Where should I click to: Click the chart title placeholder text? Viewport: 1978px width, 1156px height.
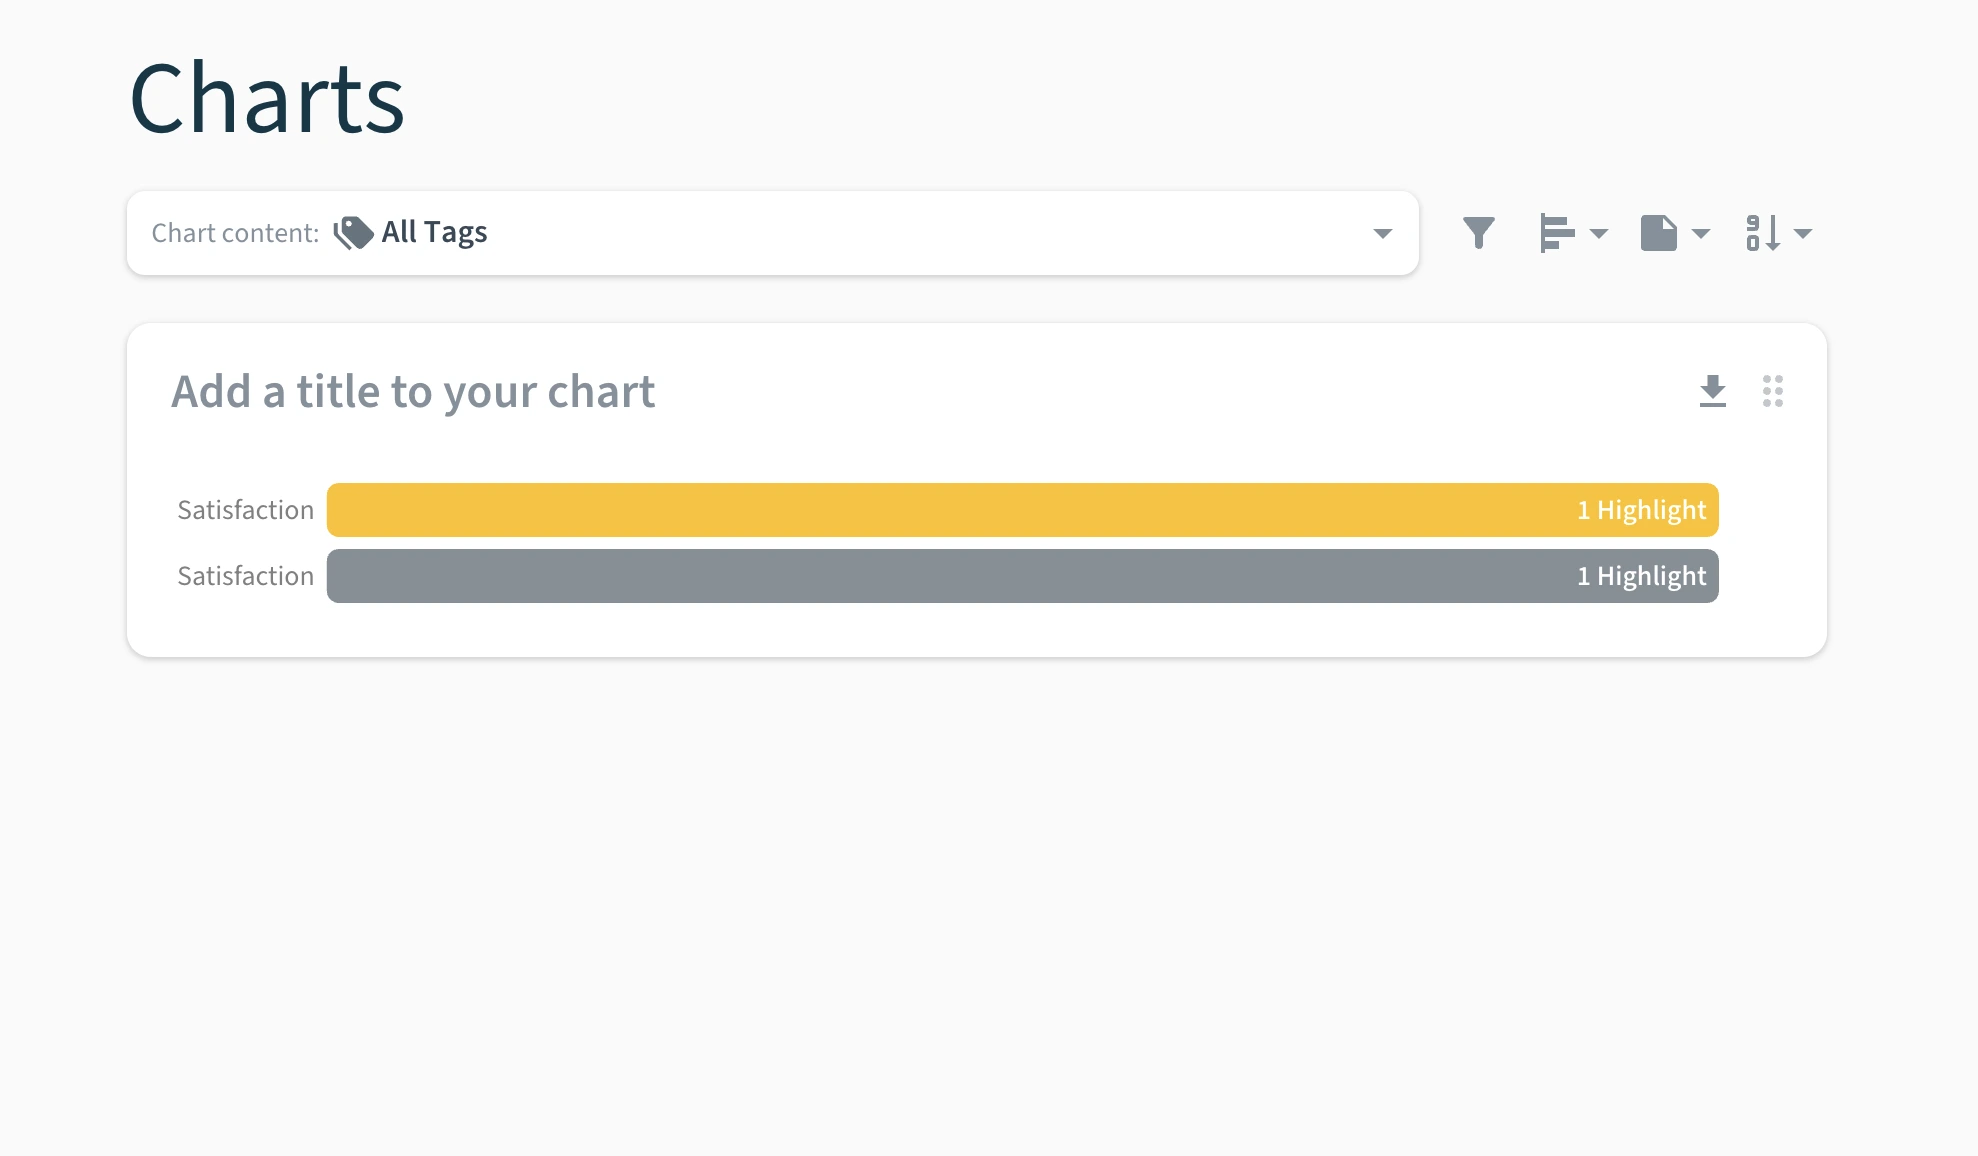pos(414,391)
